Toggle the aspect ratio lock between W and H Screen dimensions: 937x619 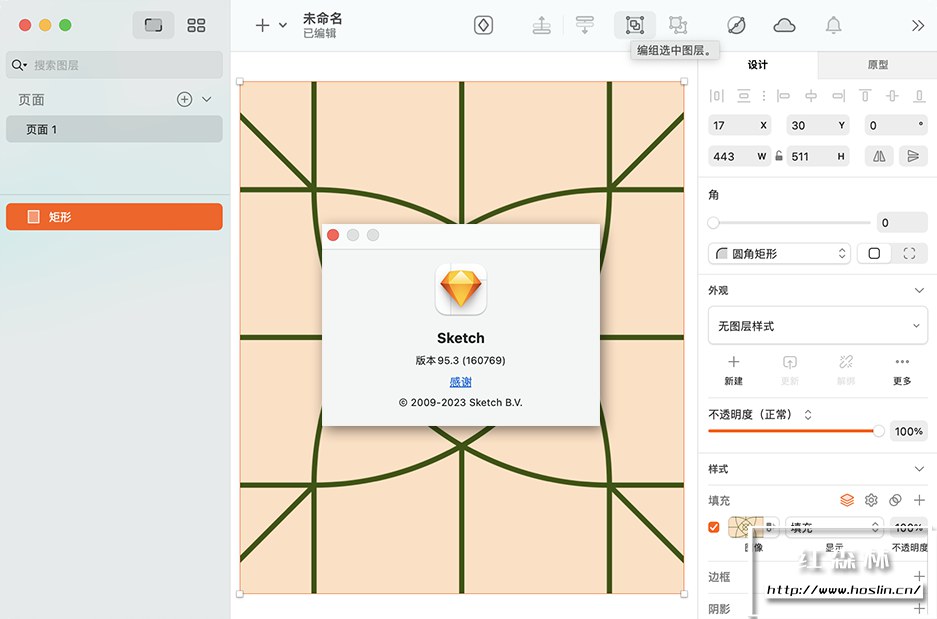click(x=779, y=156)
